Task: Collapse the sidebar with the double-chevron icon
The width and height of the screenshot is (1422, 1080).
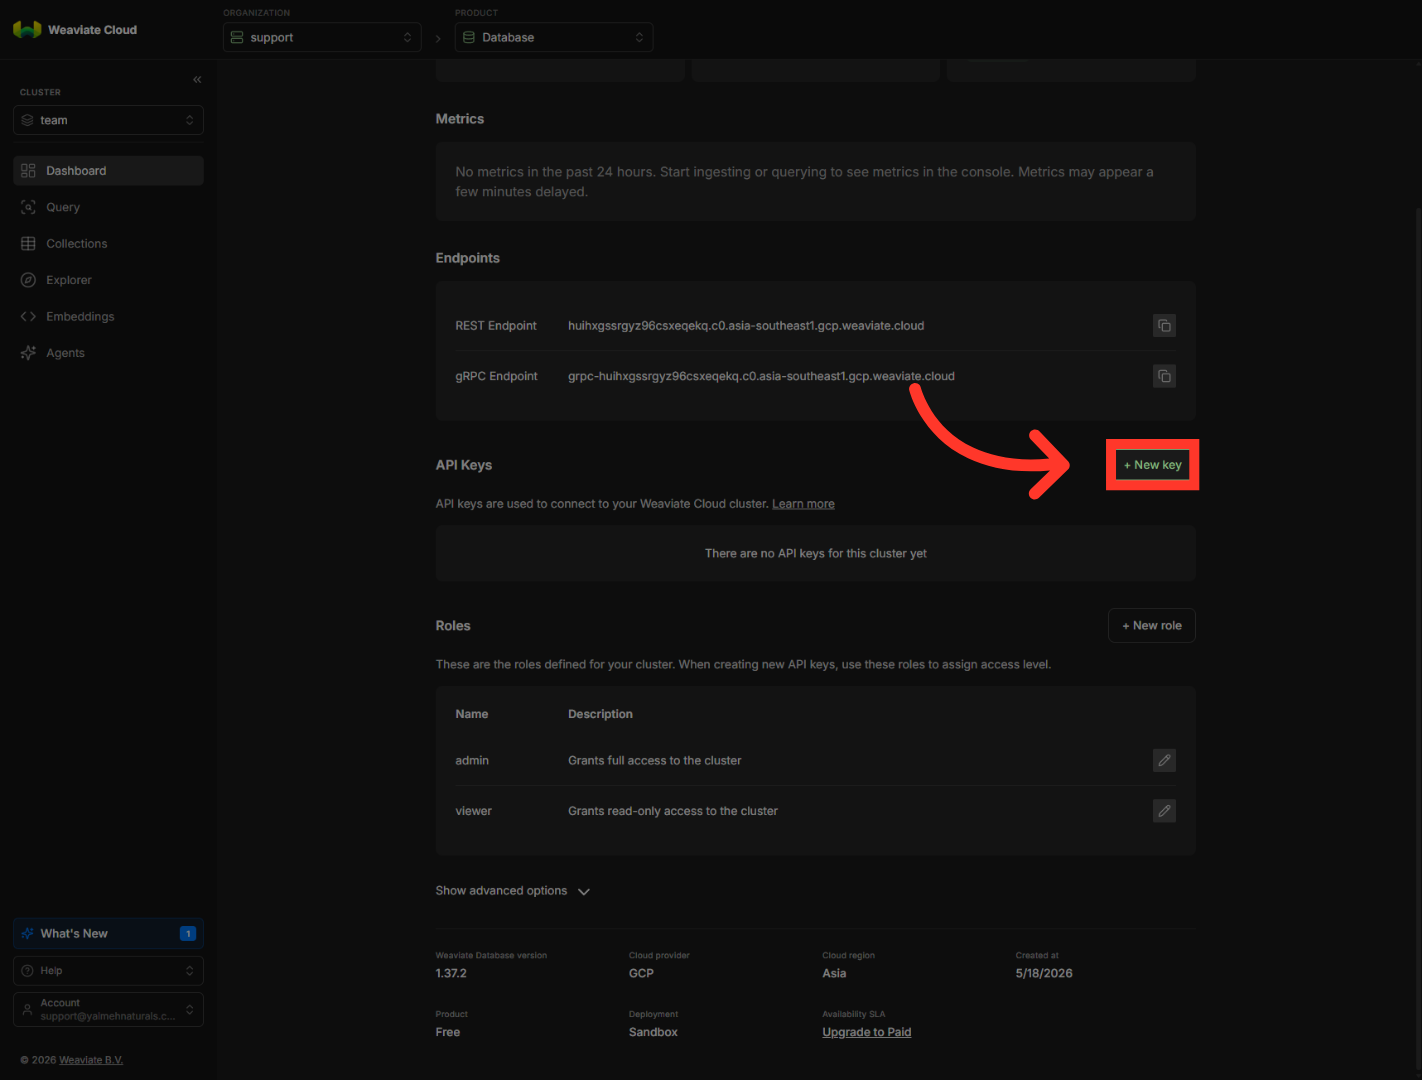Action: [x=197, y=79]
